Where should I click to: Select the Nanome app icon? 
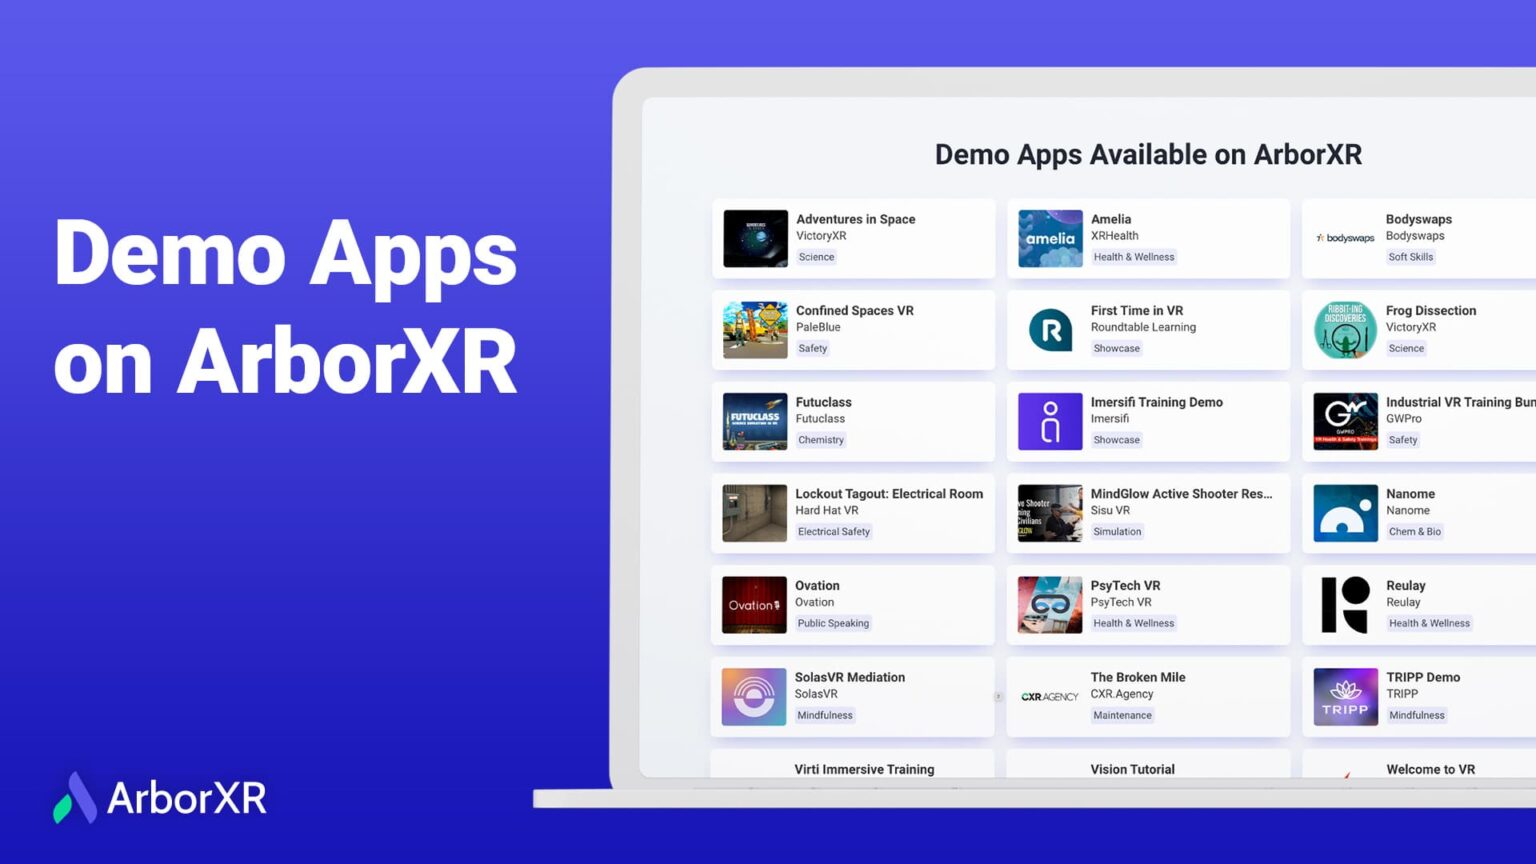coord(1345,513)
